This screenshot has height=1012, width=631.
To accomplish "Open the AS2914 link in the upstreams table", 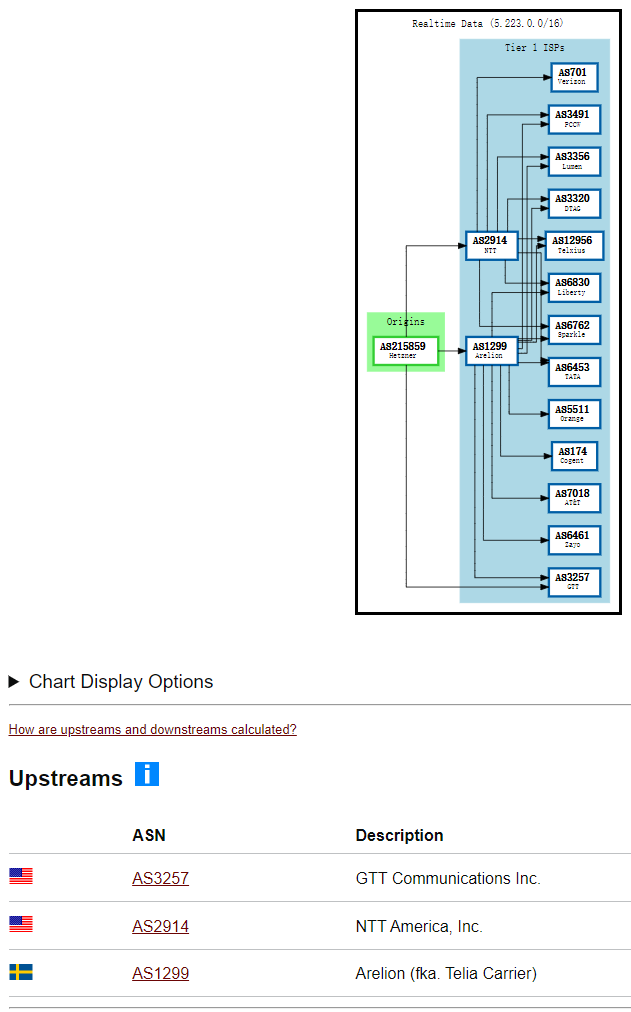I will click(x=161, y=926).
